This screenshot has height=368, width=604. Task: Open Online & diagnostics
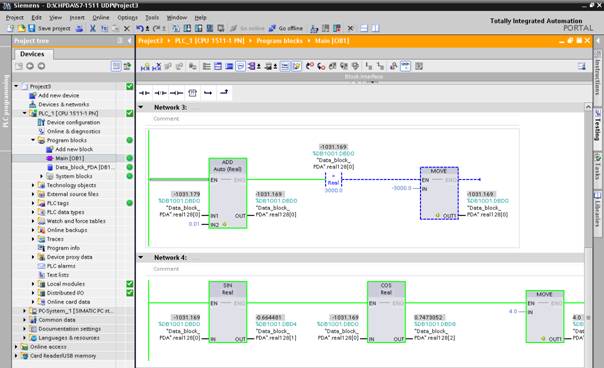click(73, 131)
